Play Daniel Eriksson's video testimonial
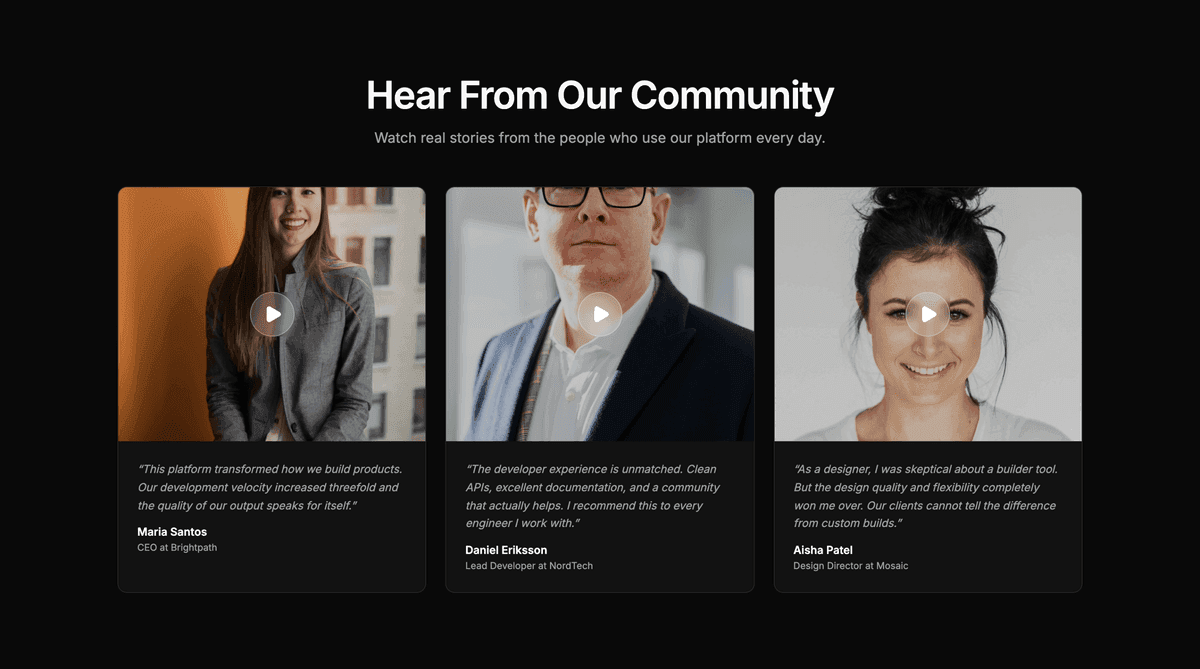Image resolution: width=1200 pixels, height=669 pixels. [x=600, y=314]
